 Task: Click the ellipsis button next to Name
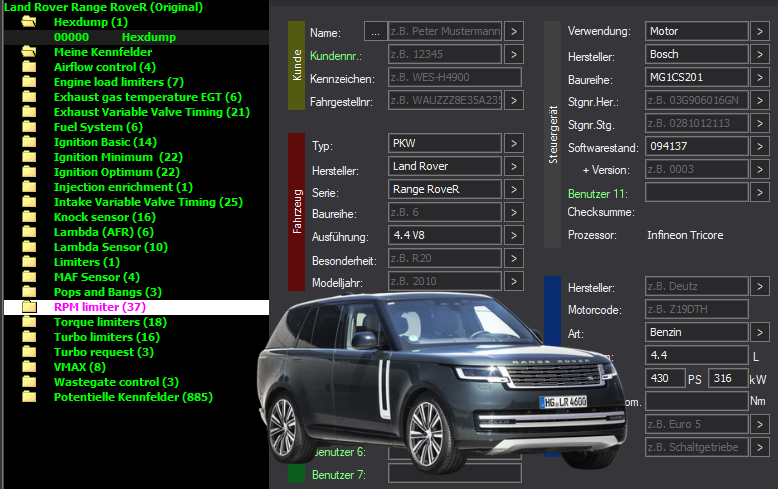pyautogui.click(x=375, y=32)
